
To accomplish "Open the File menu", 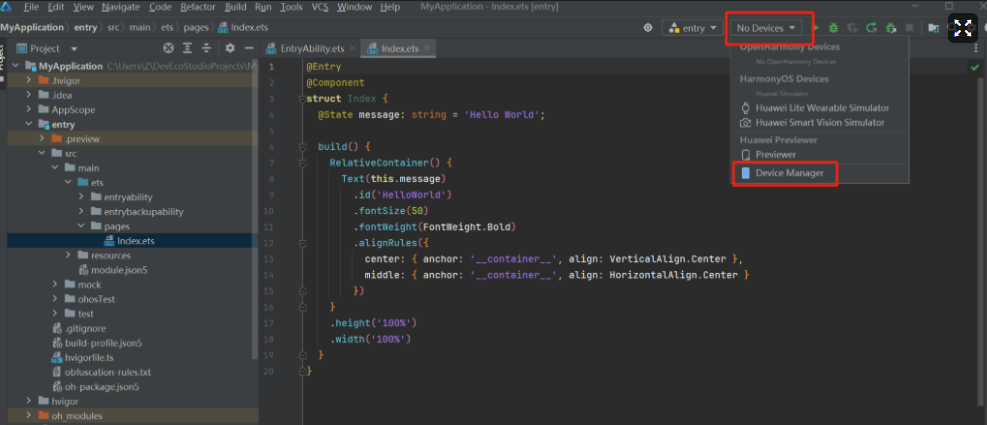I will tap(31, 8).
